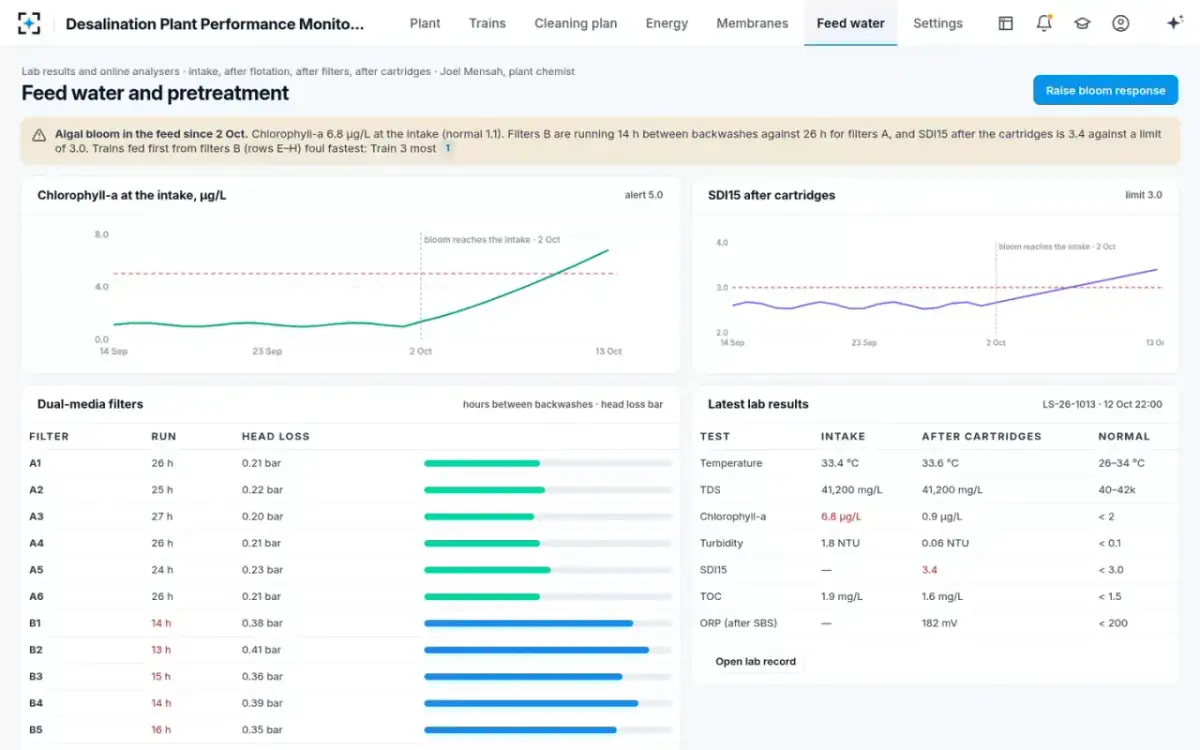1200x750 pixels.
Task: Open the graduation cap learning icon
Action: pos(1082,23)
